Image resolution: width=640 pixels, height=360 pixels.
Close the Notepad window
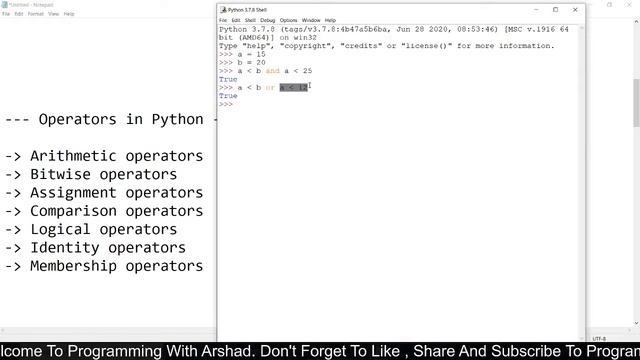(x=629, y=5)
